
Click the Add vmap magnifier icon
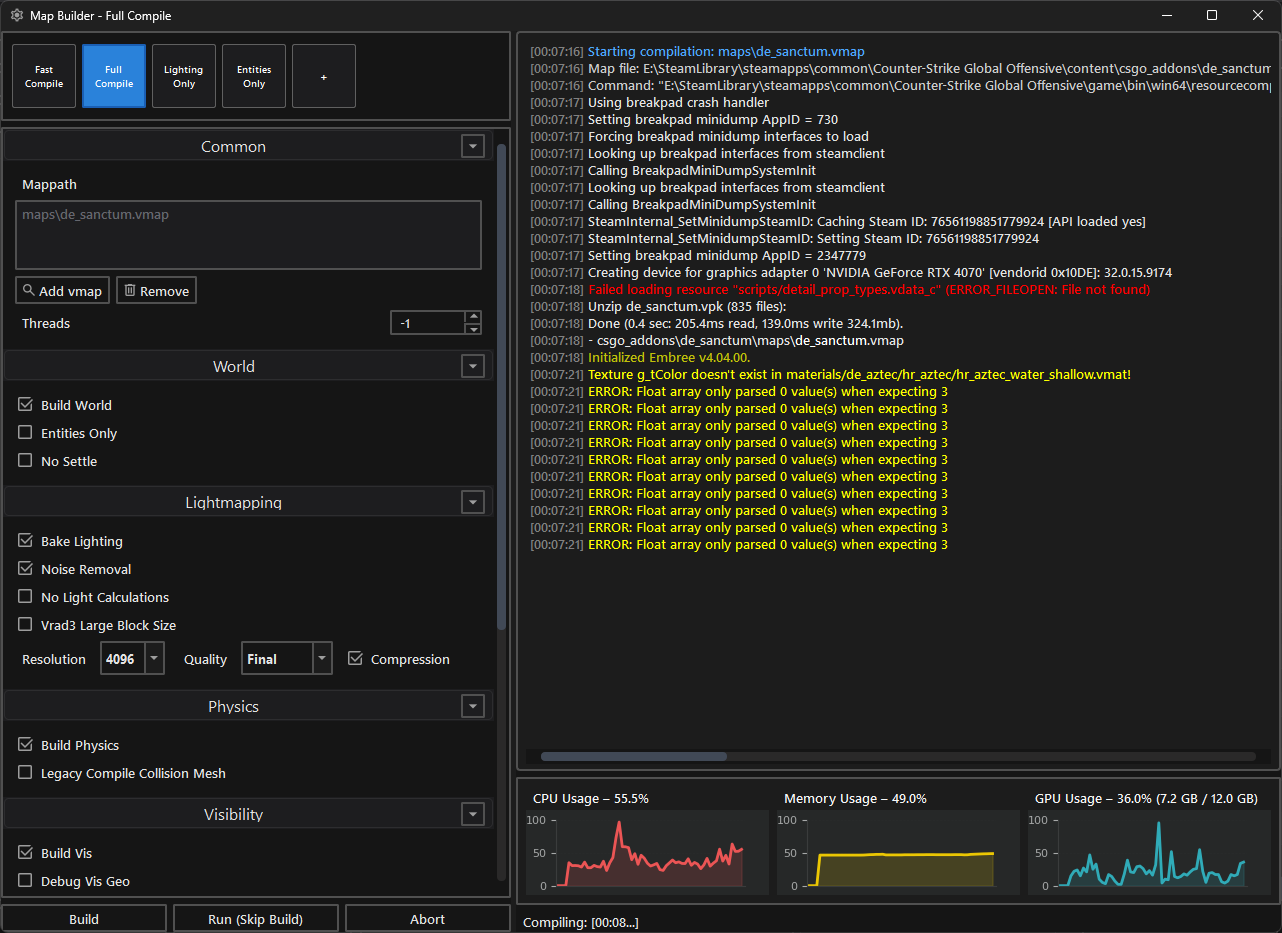click(x=29, y=291)
